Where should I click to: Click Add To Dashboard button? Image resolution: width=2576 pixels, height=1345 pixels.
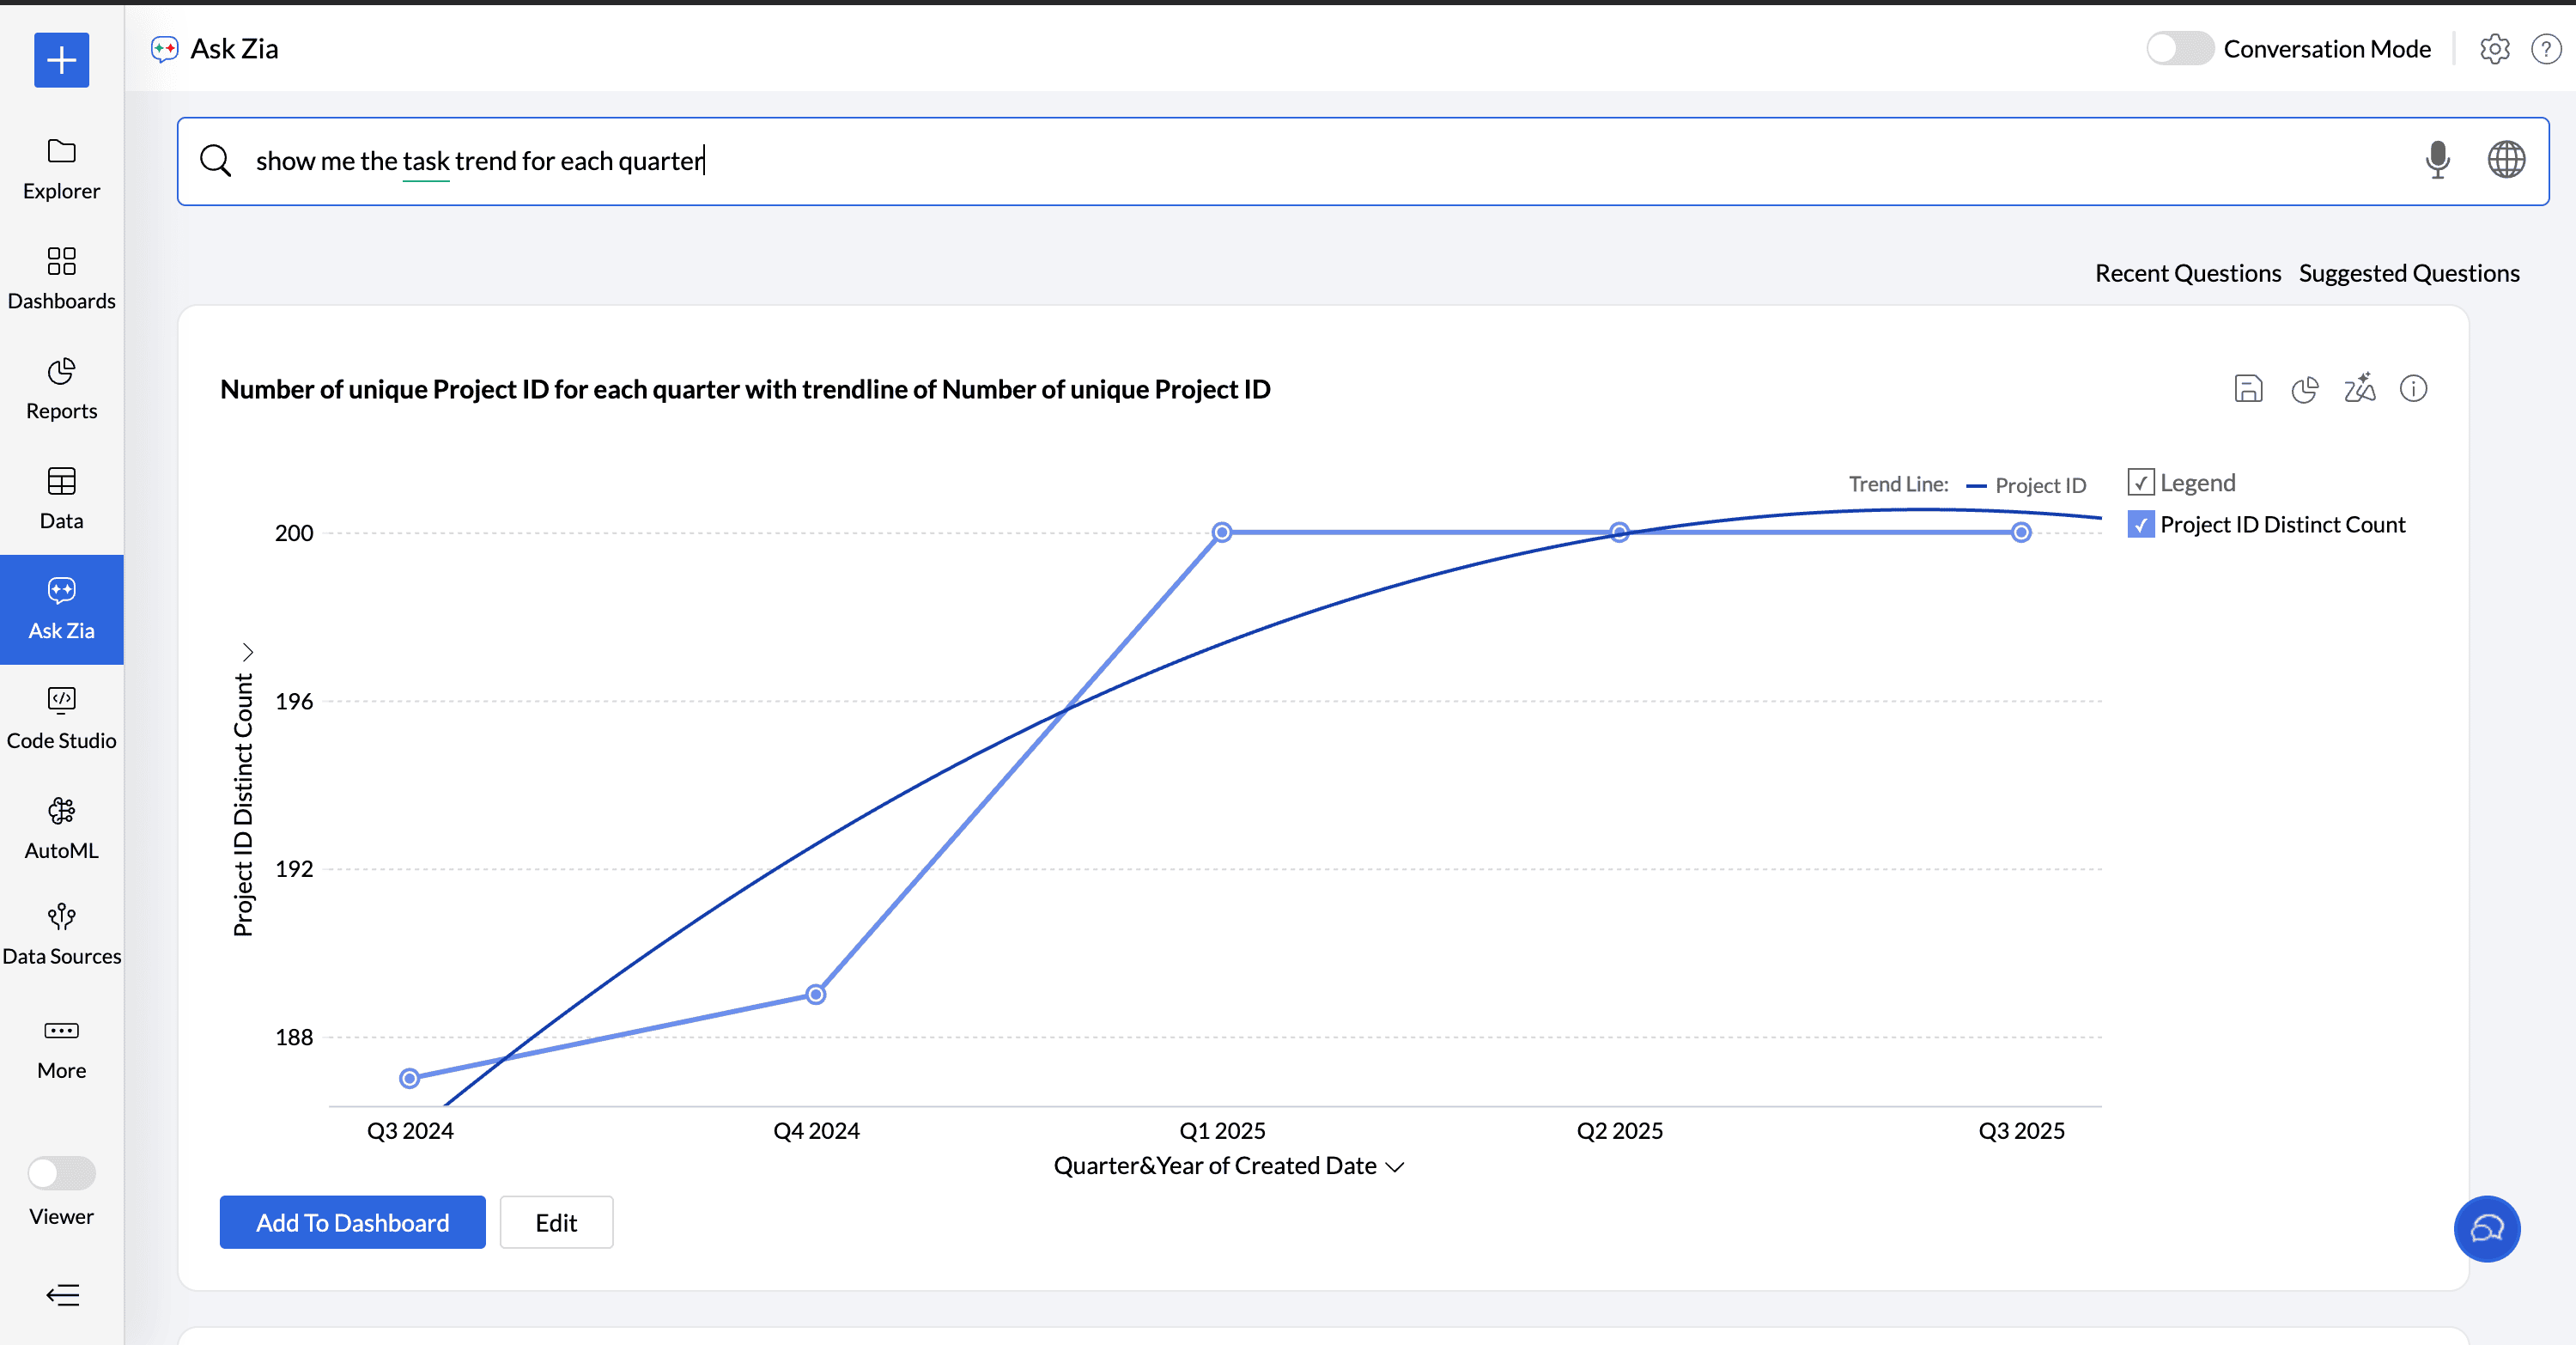352,1222
